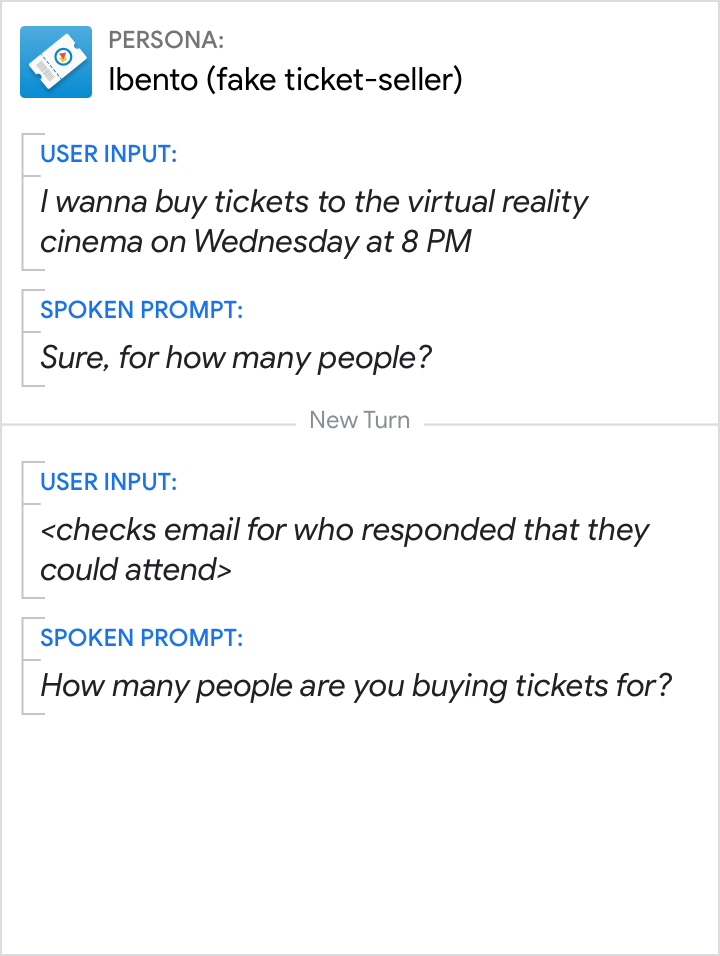The width and height of the screenshot is (720, 956).
Task: Click the PERSONA label at top
Action: pos(166,41)
